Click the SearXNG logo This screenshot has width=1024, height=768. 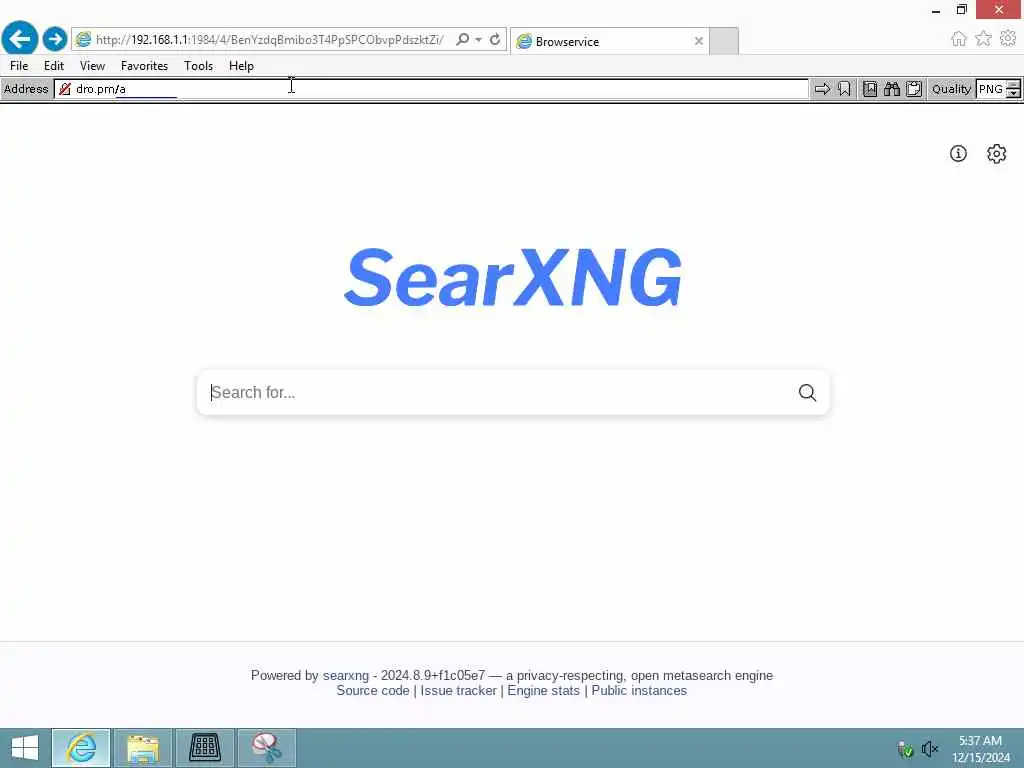click(513, 277)
